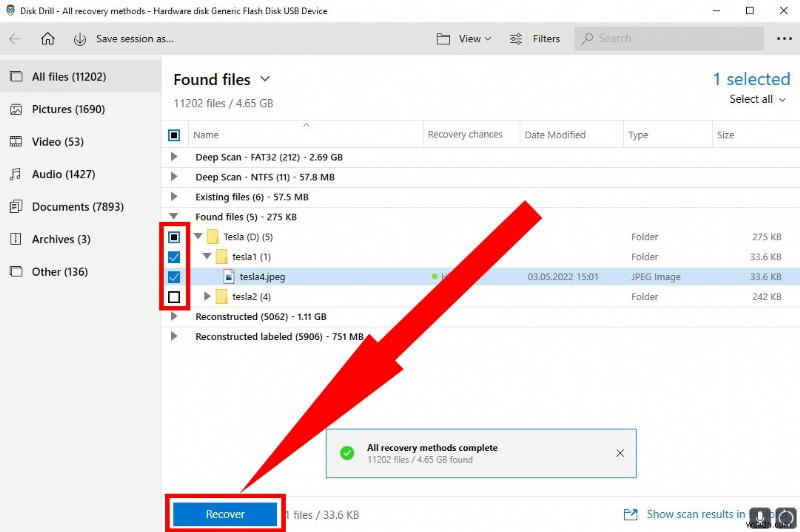Viewport: 800px width, 532px height.
Task: Go back with the left arrow icon
Action: tap(15, 39)
